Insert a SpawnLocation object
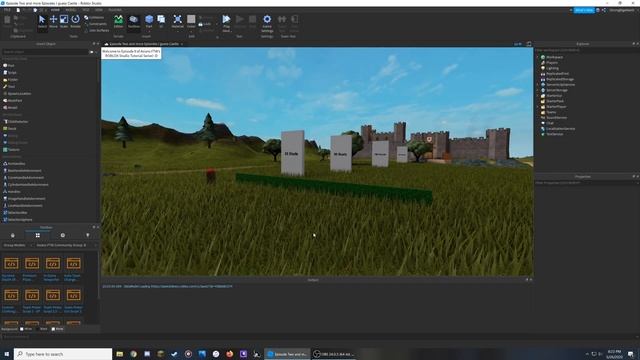 17,93
